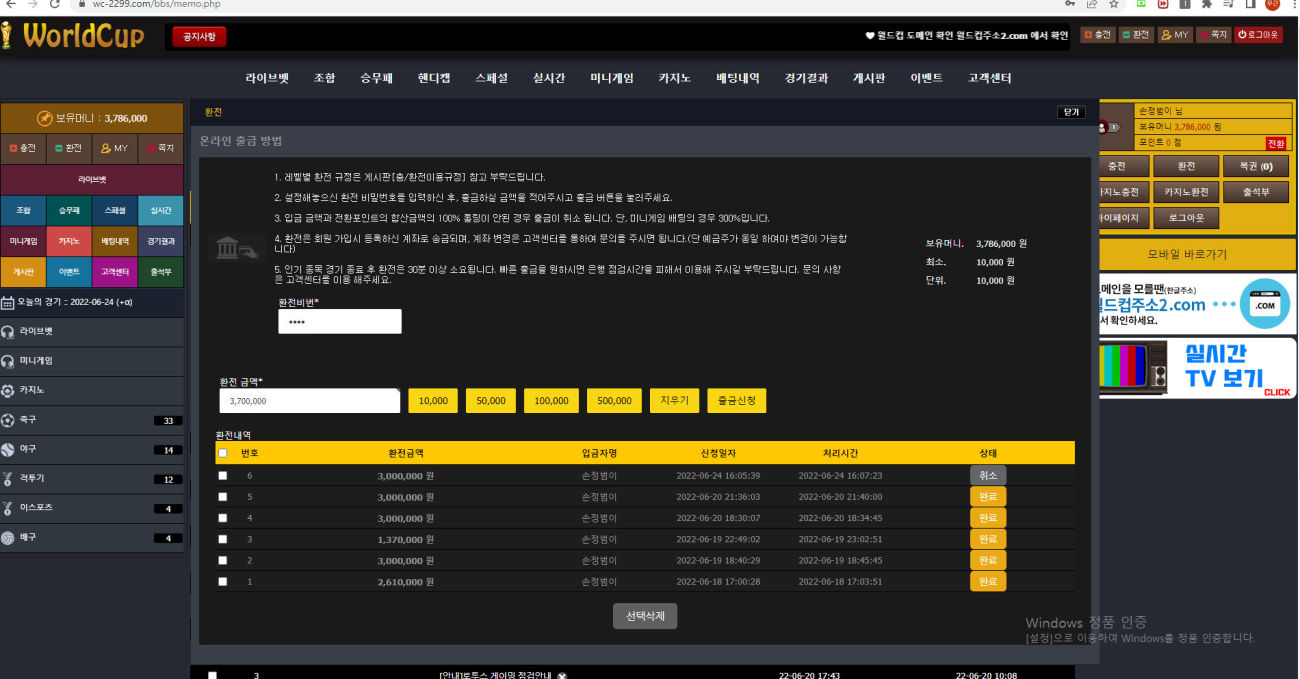Click the 선택삭제 delete selected button
This screenshot has width=1300, height=679.
click(645, 616)
